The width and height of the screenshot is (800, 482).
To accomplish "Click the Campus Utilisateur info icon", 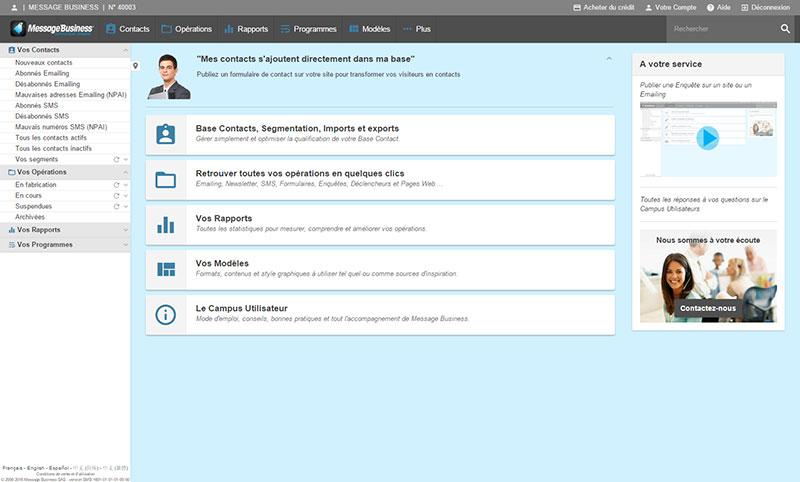I will (166, 315).
